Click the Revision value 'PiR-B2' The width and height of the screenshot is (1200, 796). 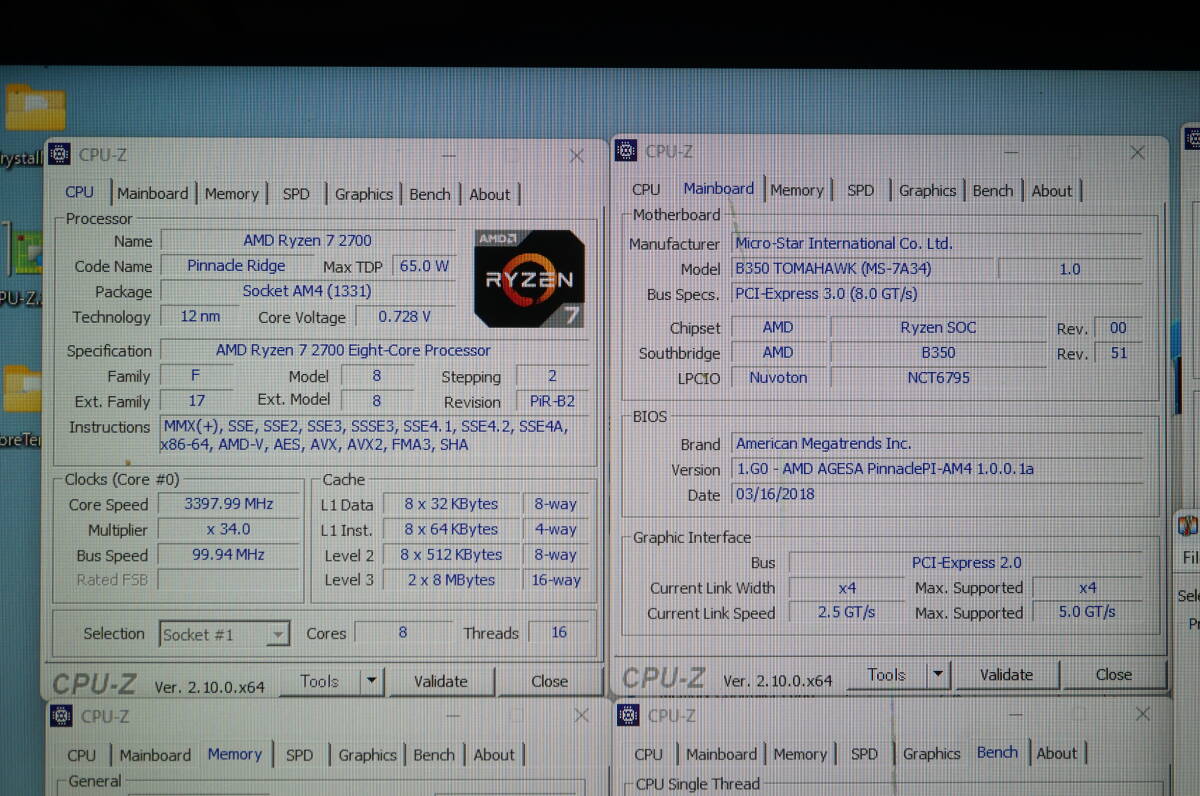click(x=551, y=402)
